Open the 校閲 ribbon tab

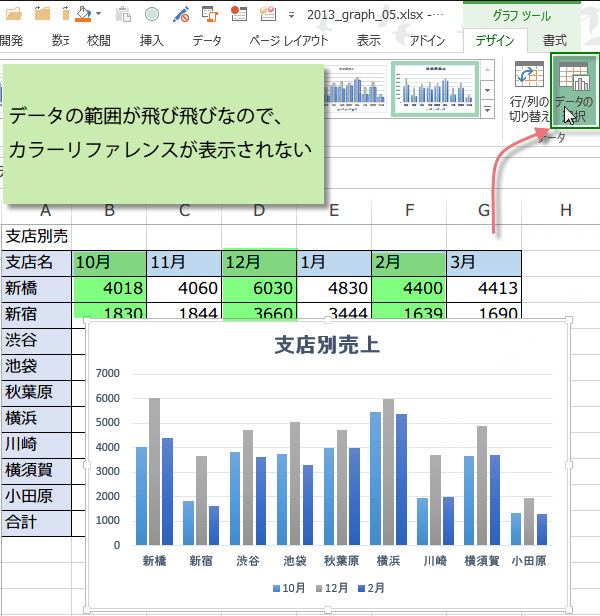point(99,40)
